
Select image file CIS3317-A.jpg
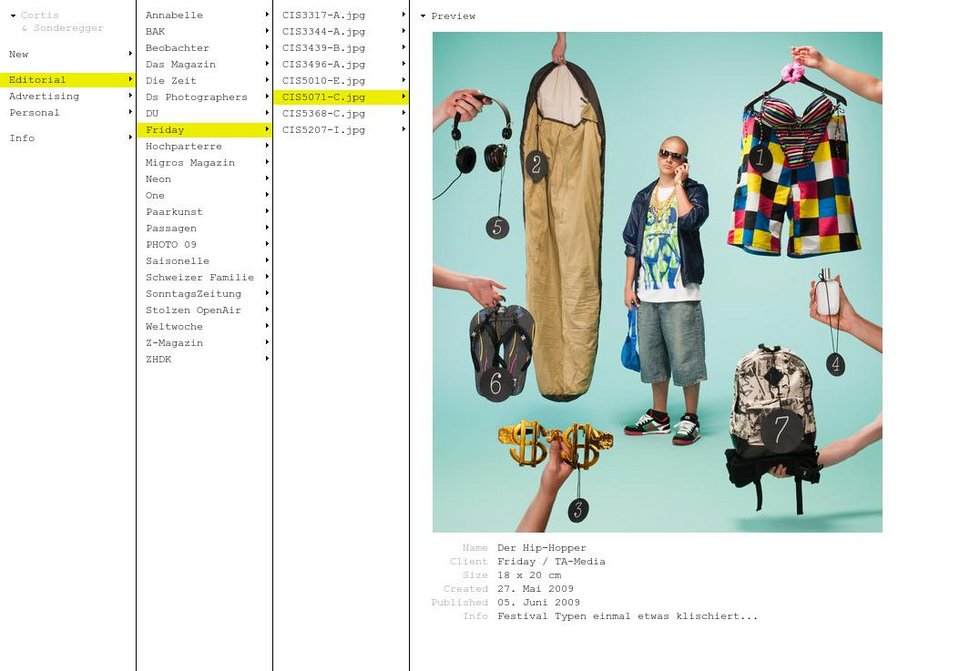323,15
